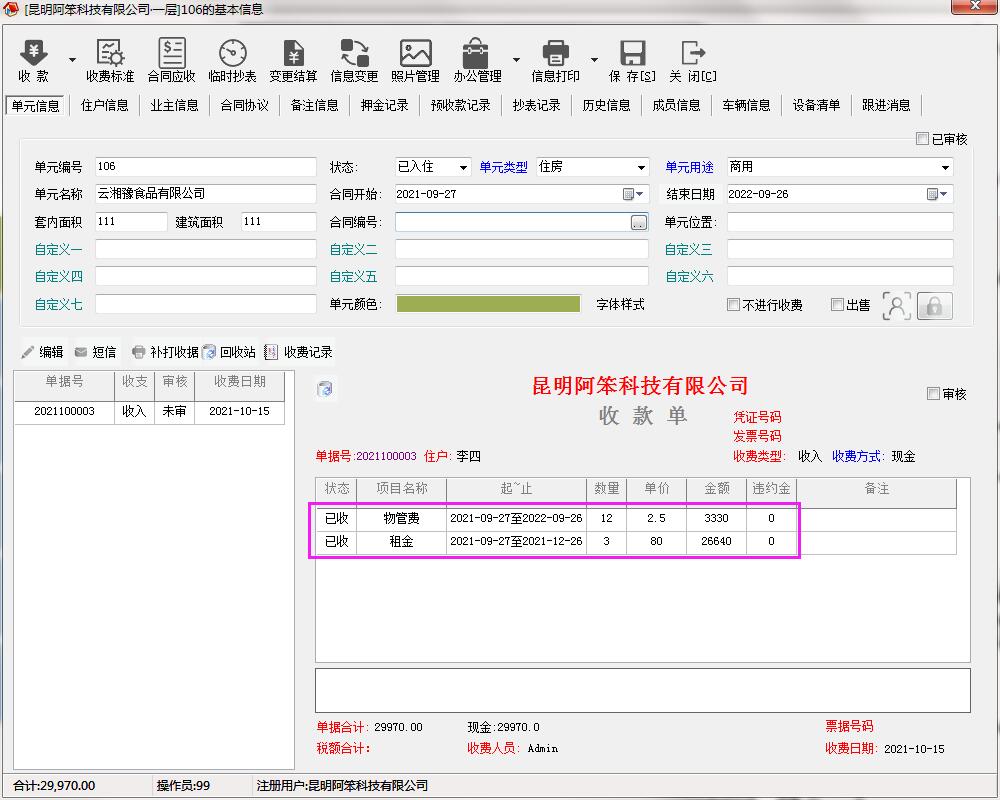Open 收费标准 fee standard tool
Image resolution: width=1000 pixels, height=800 pixels.
tap(110, 61)
